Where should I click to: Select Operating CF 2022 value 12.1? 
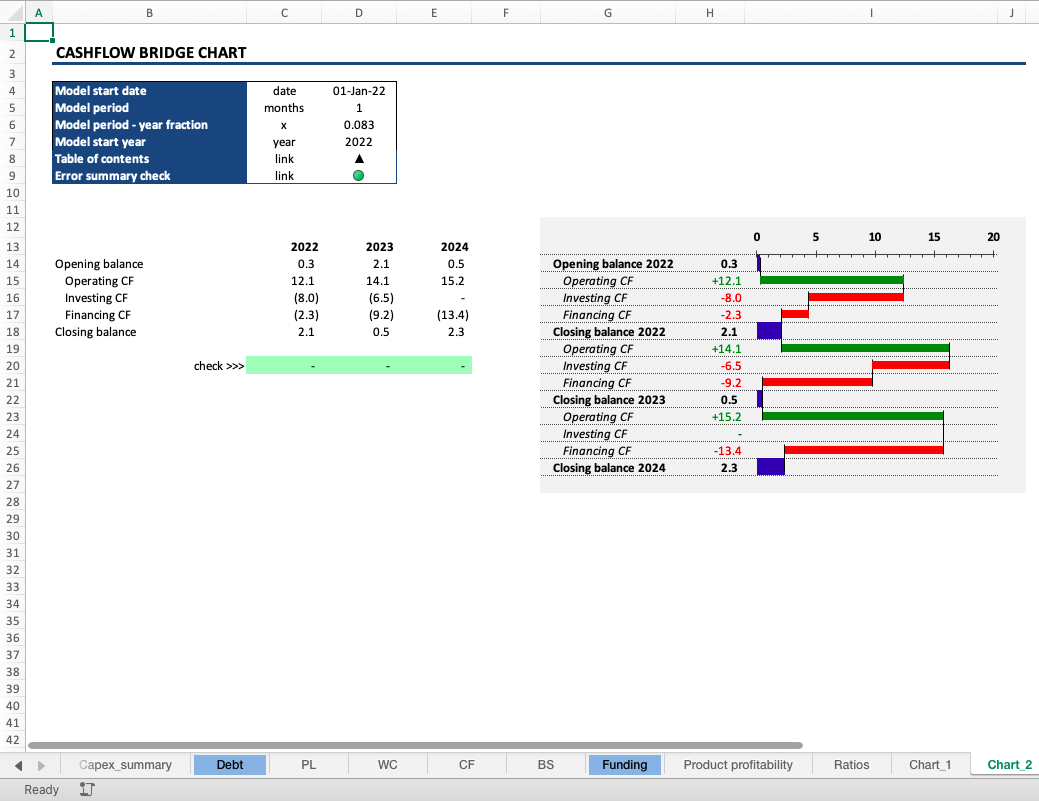(x=303, y=281)
